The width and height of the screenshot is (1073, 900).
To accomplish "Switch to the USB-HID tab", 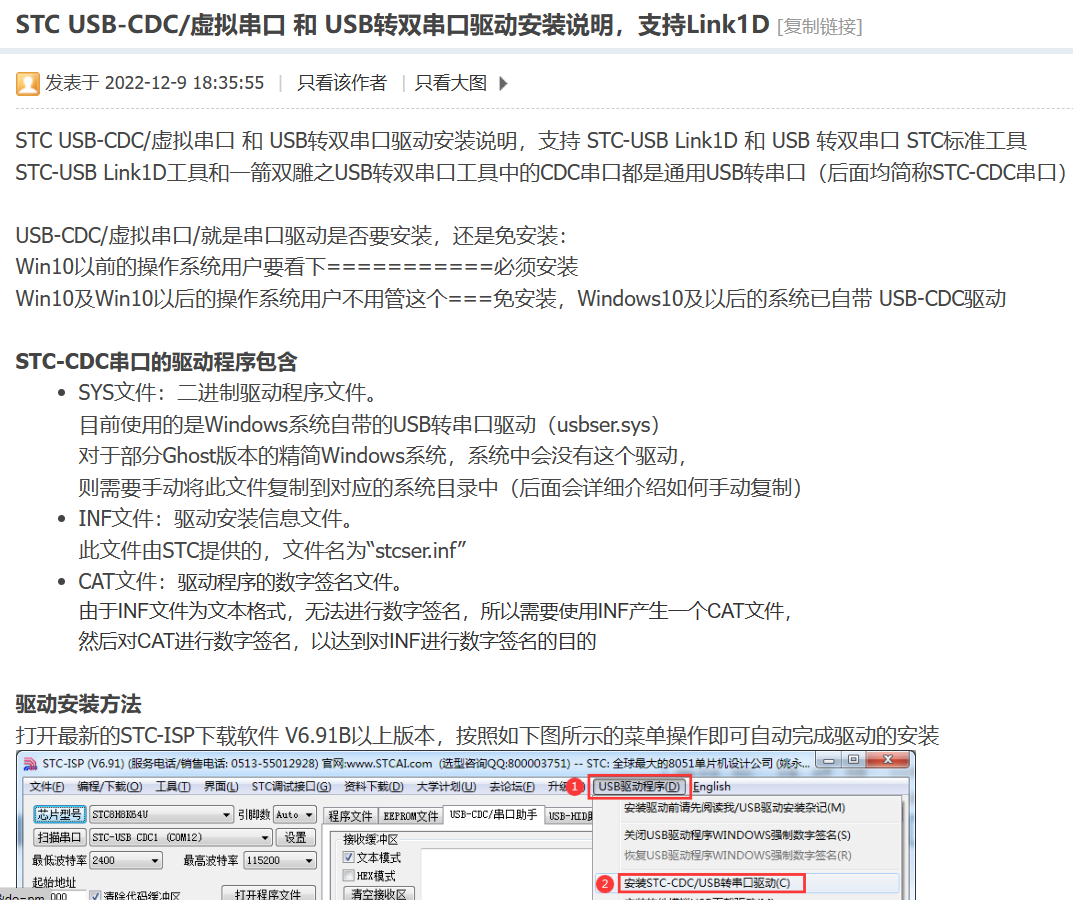I will tap(571, 816).
